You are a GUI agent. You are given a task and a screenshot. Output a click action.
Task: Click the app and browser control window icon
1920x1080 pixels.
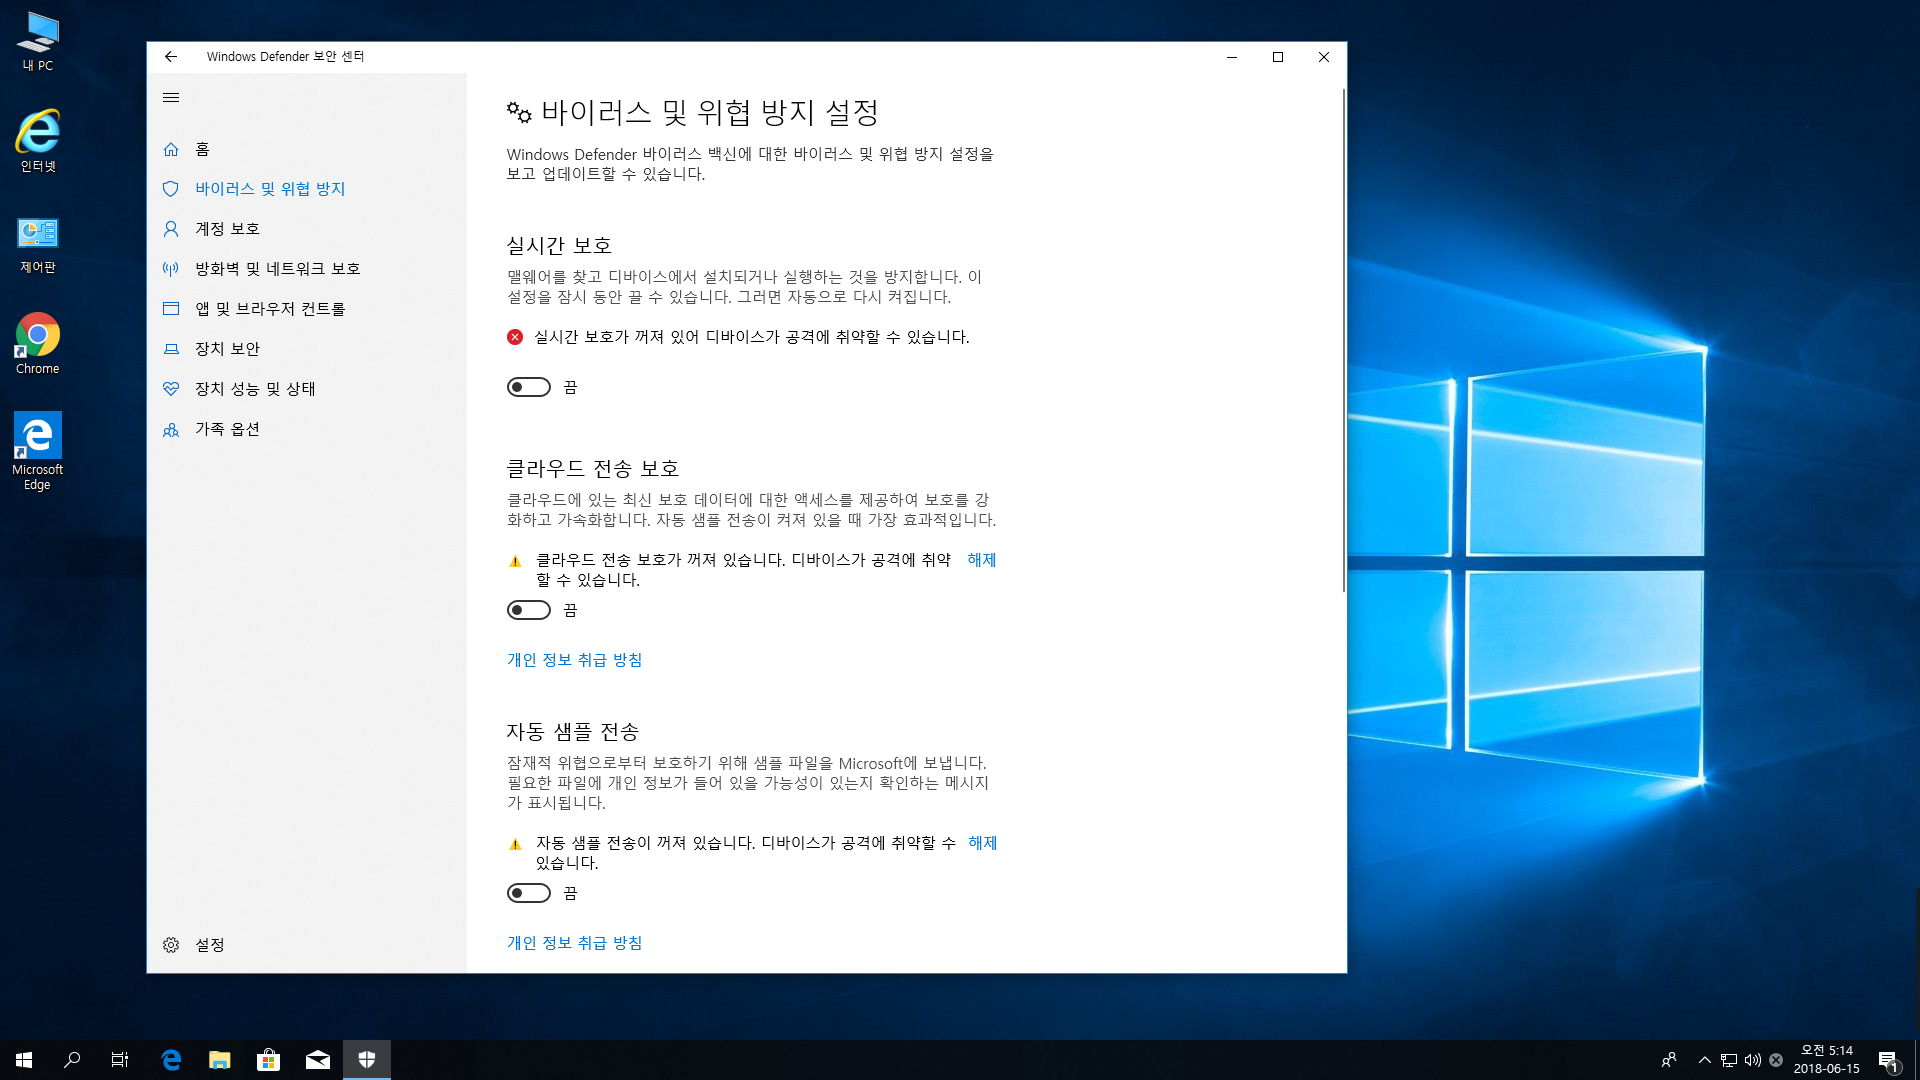point(171,309)
